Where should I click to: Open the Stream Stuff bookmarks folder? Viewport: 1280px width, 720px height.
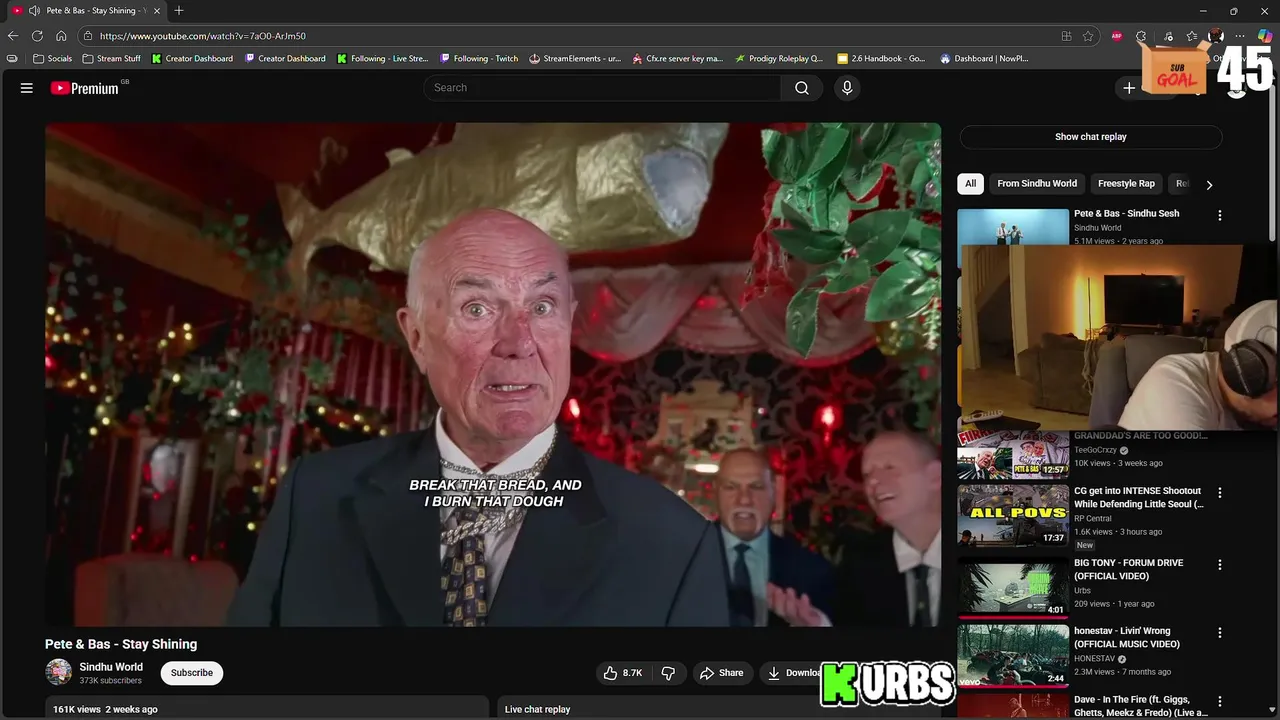(x=112, y=59)
